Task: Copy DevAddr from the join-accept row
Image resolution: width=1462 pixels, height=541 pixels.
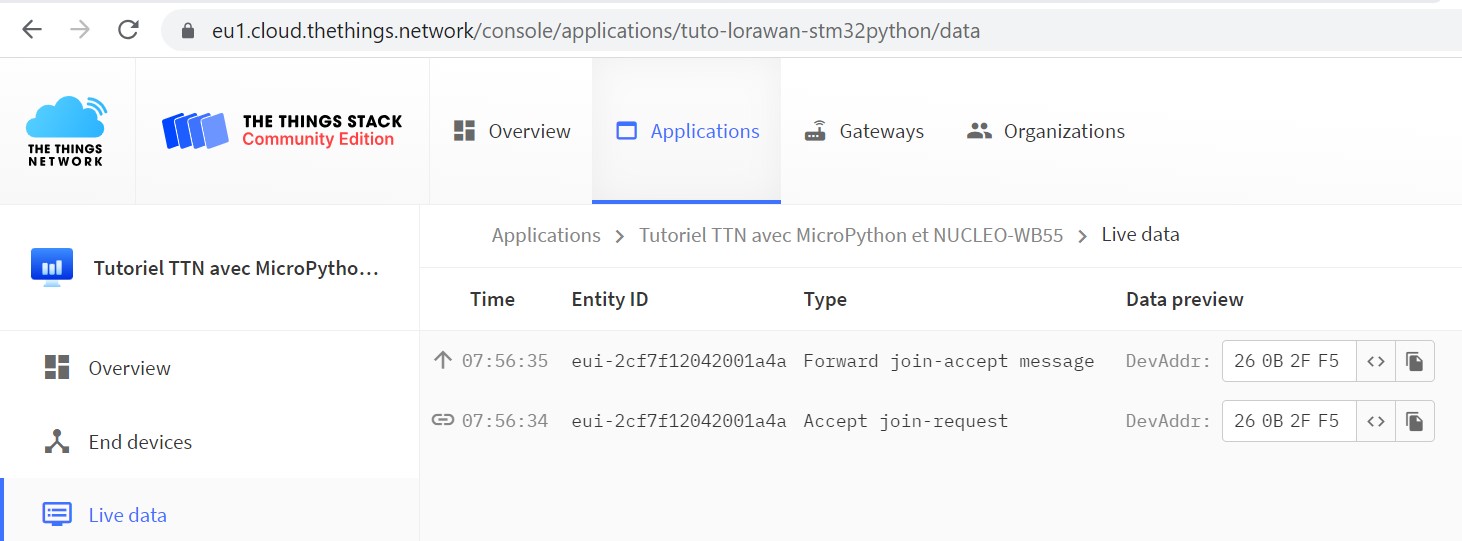Action: tap(1415, 361)
